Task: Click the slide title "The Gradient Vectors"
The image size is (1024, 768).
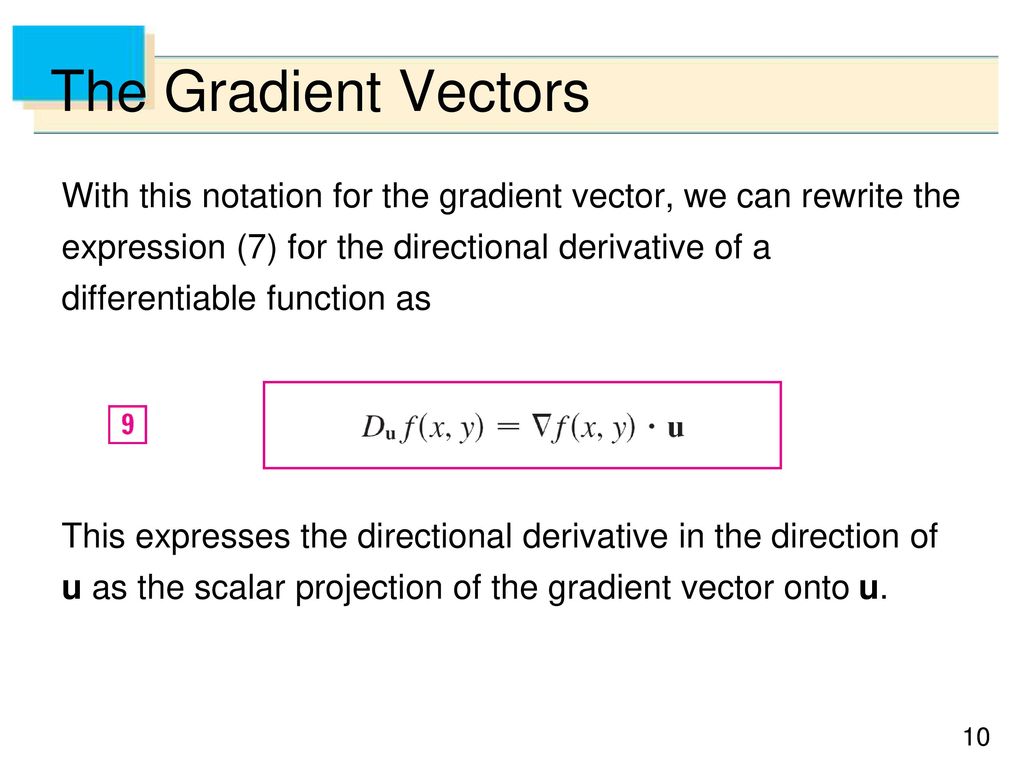Action: [320, 91]
